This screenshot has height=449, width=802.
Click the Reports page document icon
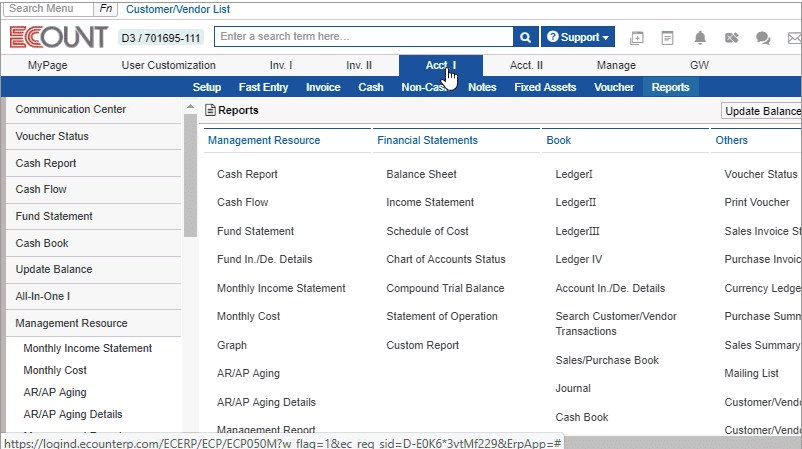[210, 111]
